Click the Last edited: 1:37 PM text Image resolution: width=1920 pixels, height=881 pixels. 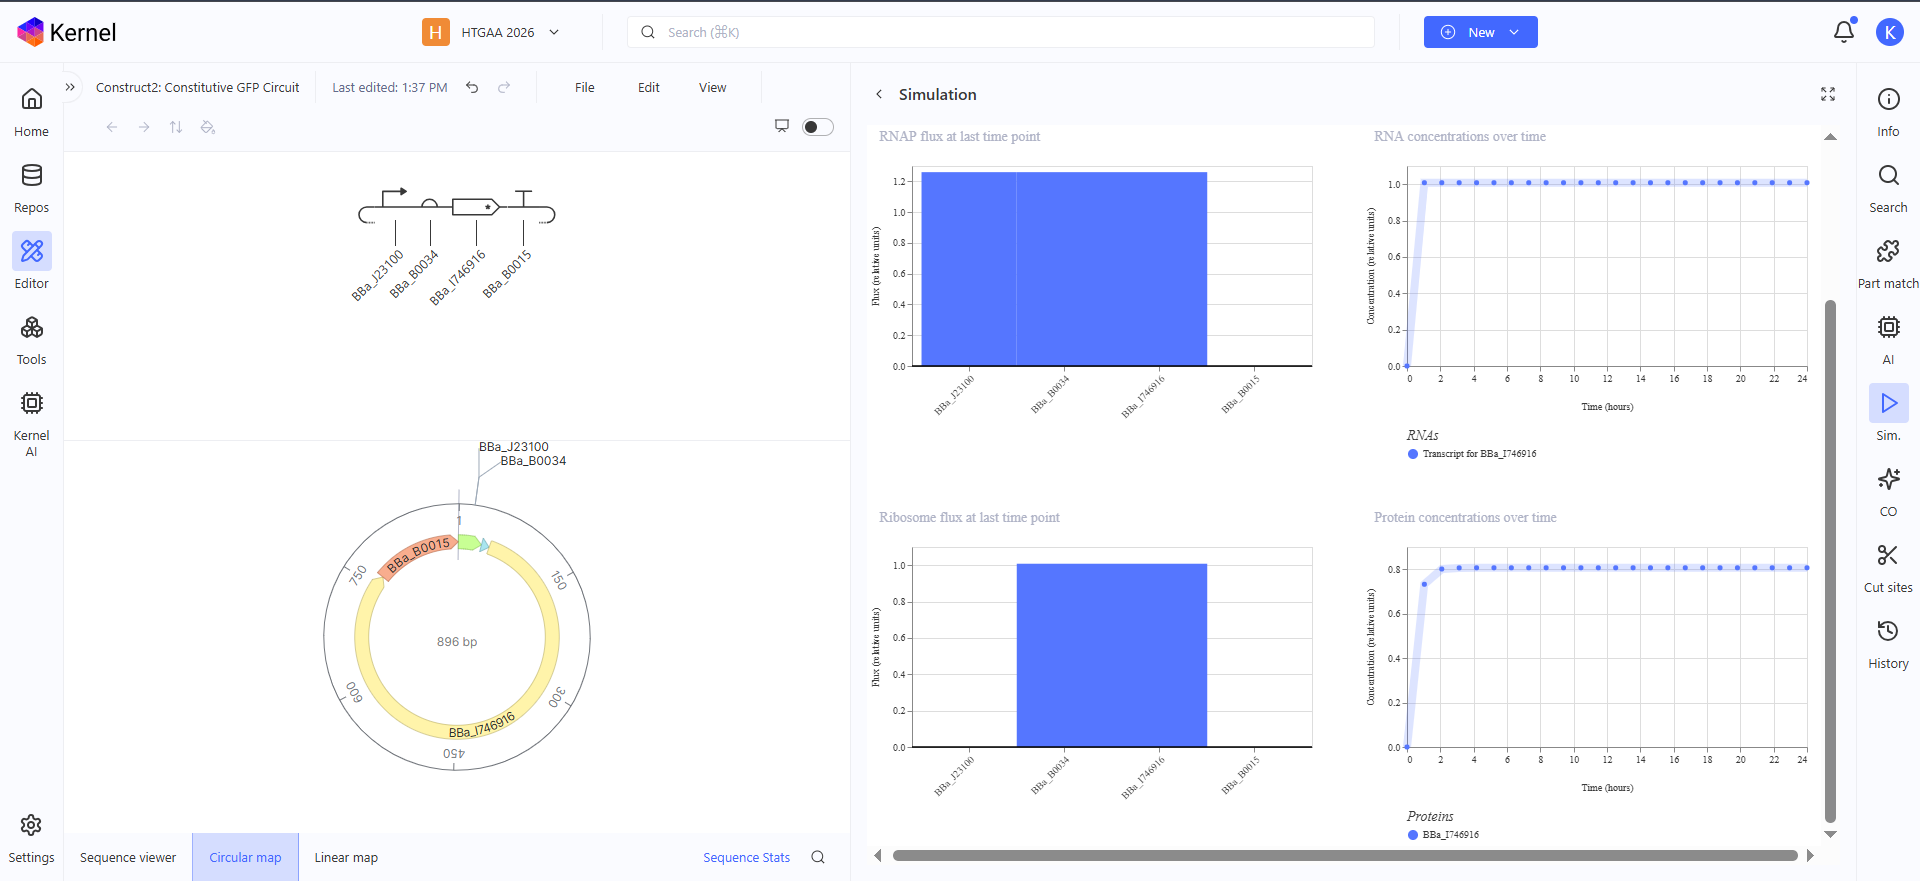[x=390, y=88]
